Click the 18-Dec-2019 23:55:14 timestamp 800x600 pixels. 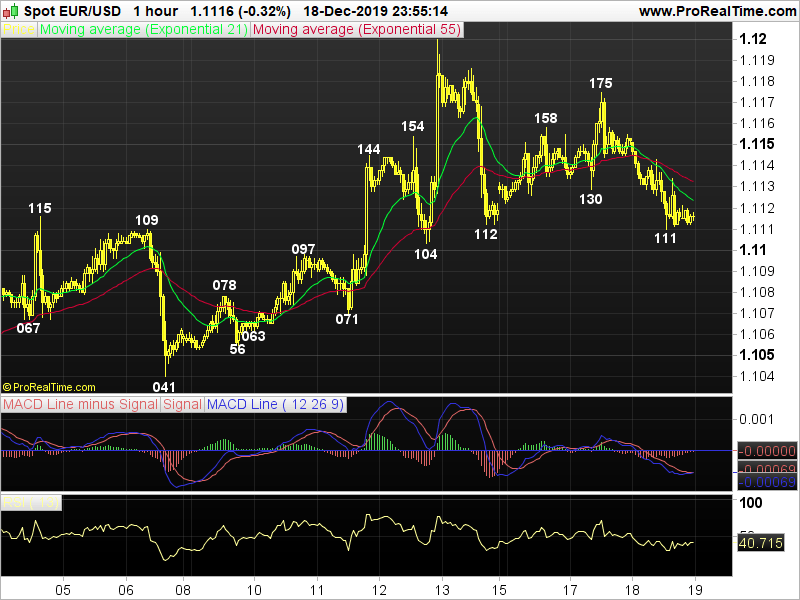(x=376, y=11)
